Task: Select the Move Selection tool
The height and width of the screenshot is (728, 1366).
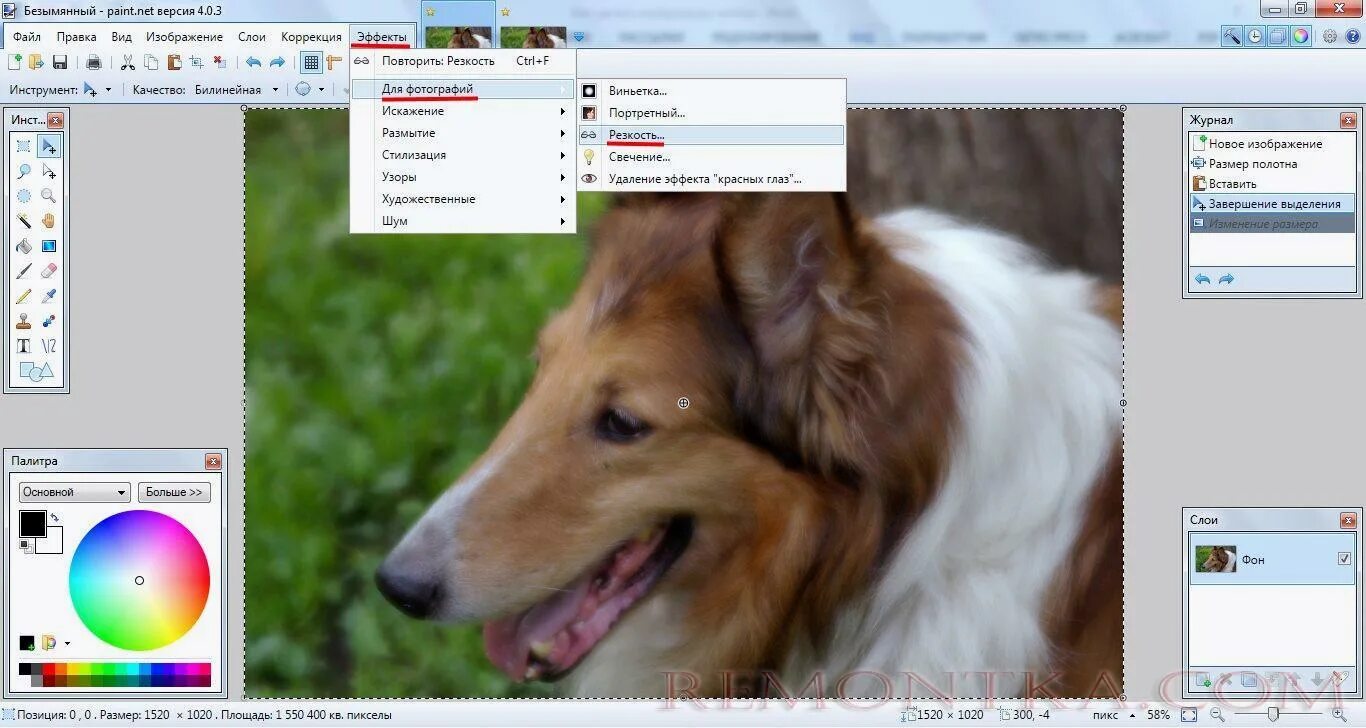Action: tap(49, 172)
